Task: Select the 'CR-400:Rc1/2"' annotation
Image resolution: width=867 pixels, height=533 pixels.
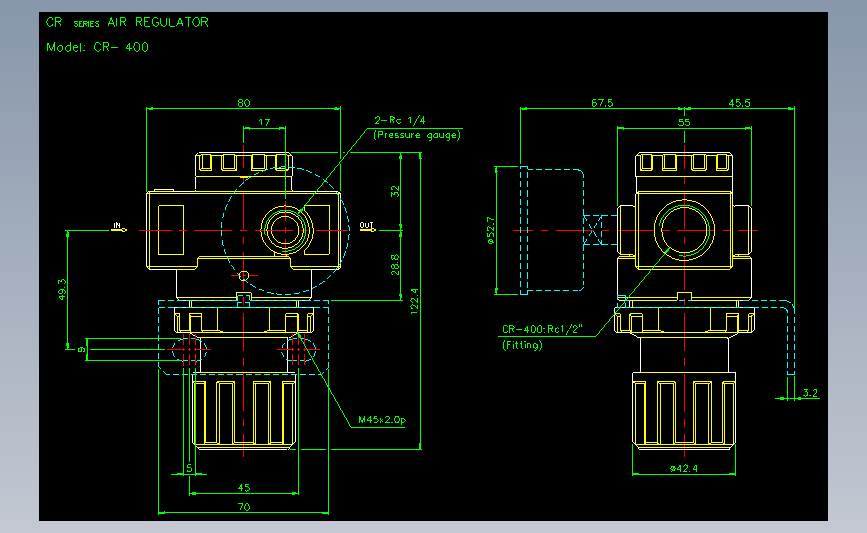Action: coord(542,329)
